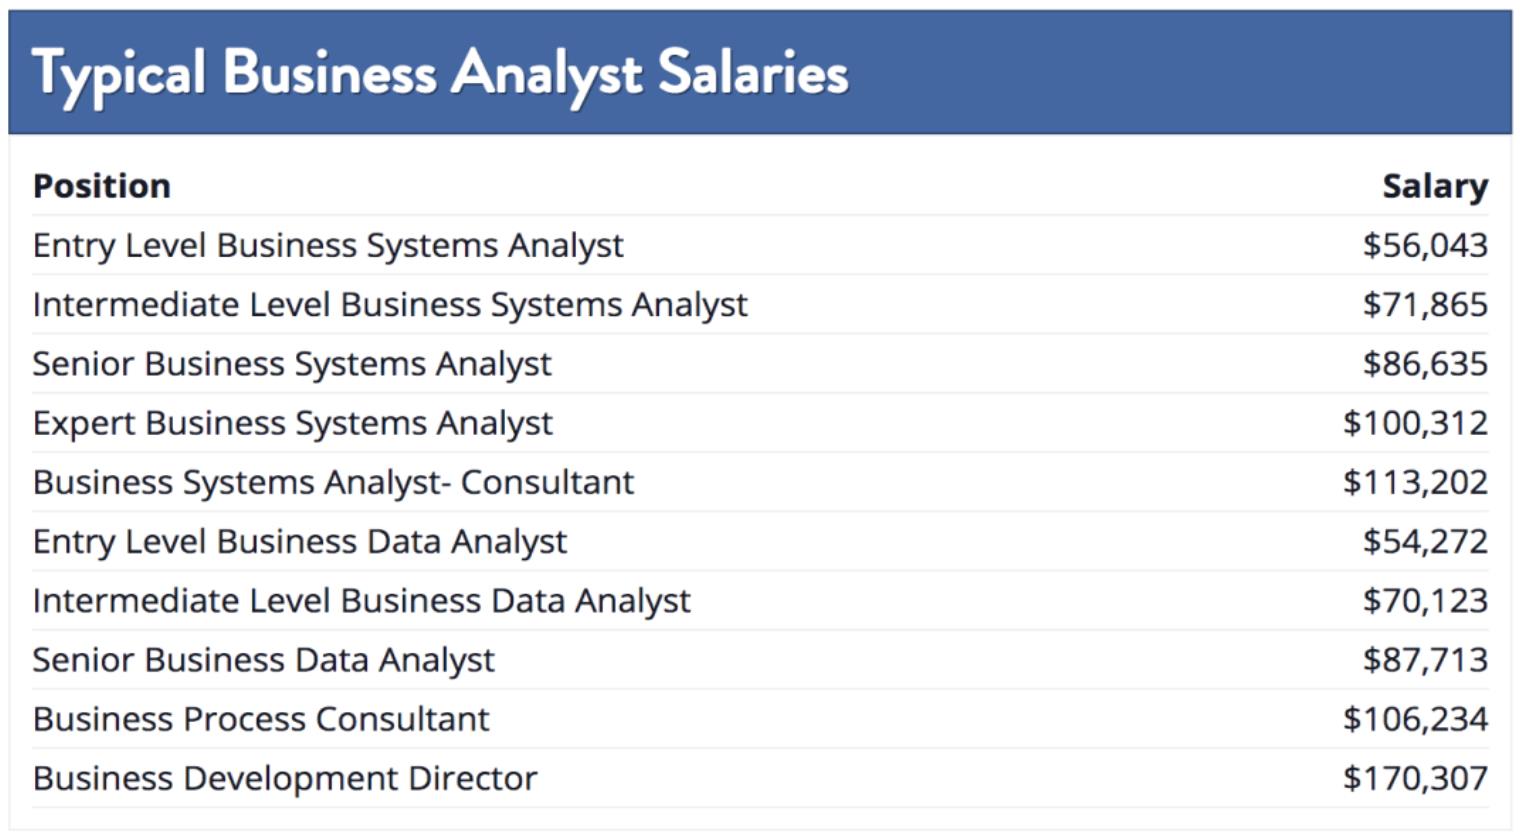
Task: Click the $113,202 salary figure
Action: 1414,482
